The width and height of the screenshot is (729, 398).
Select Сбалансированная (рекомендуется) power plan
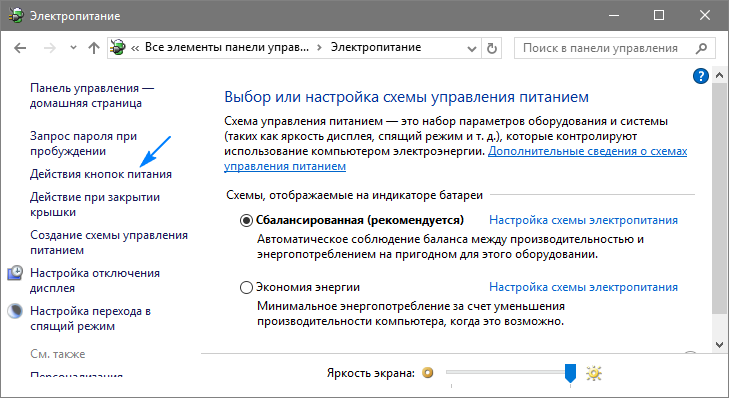246,220
